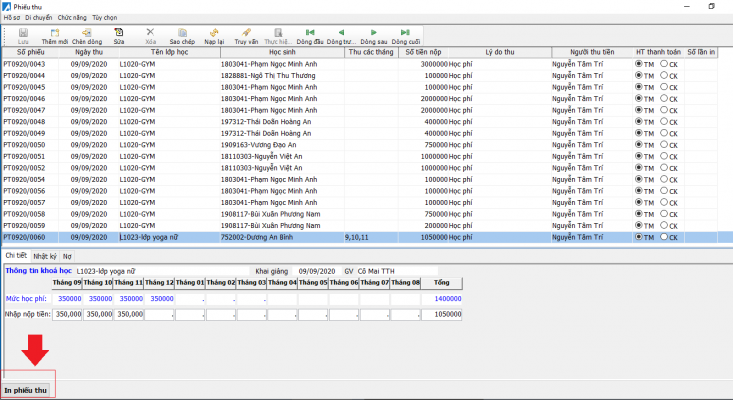
Task: Click the Chèn dòng (insert row) icon
Action: pos(86,33)
